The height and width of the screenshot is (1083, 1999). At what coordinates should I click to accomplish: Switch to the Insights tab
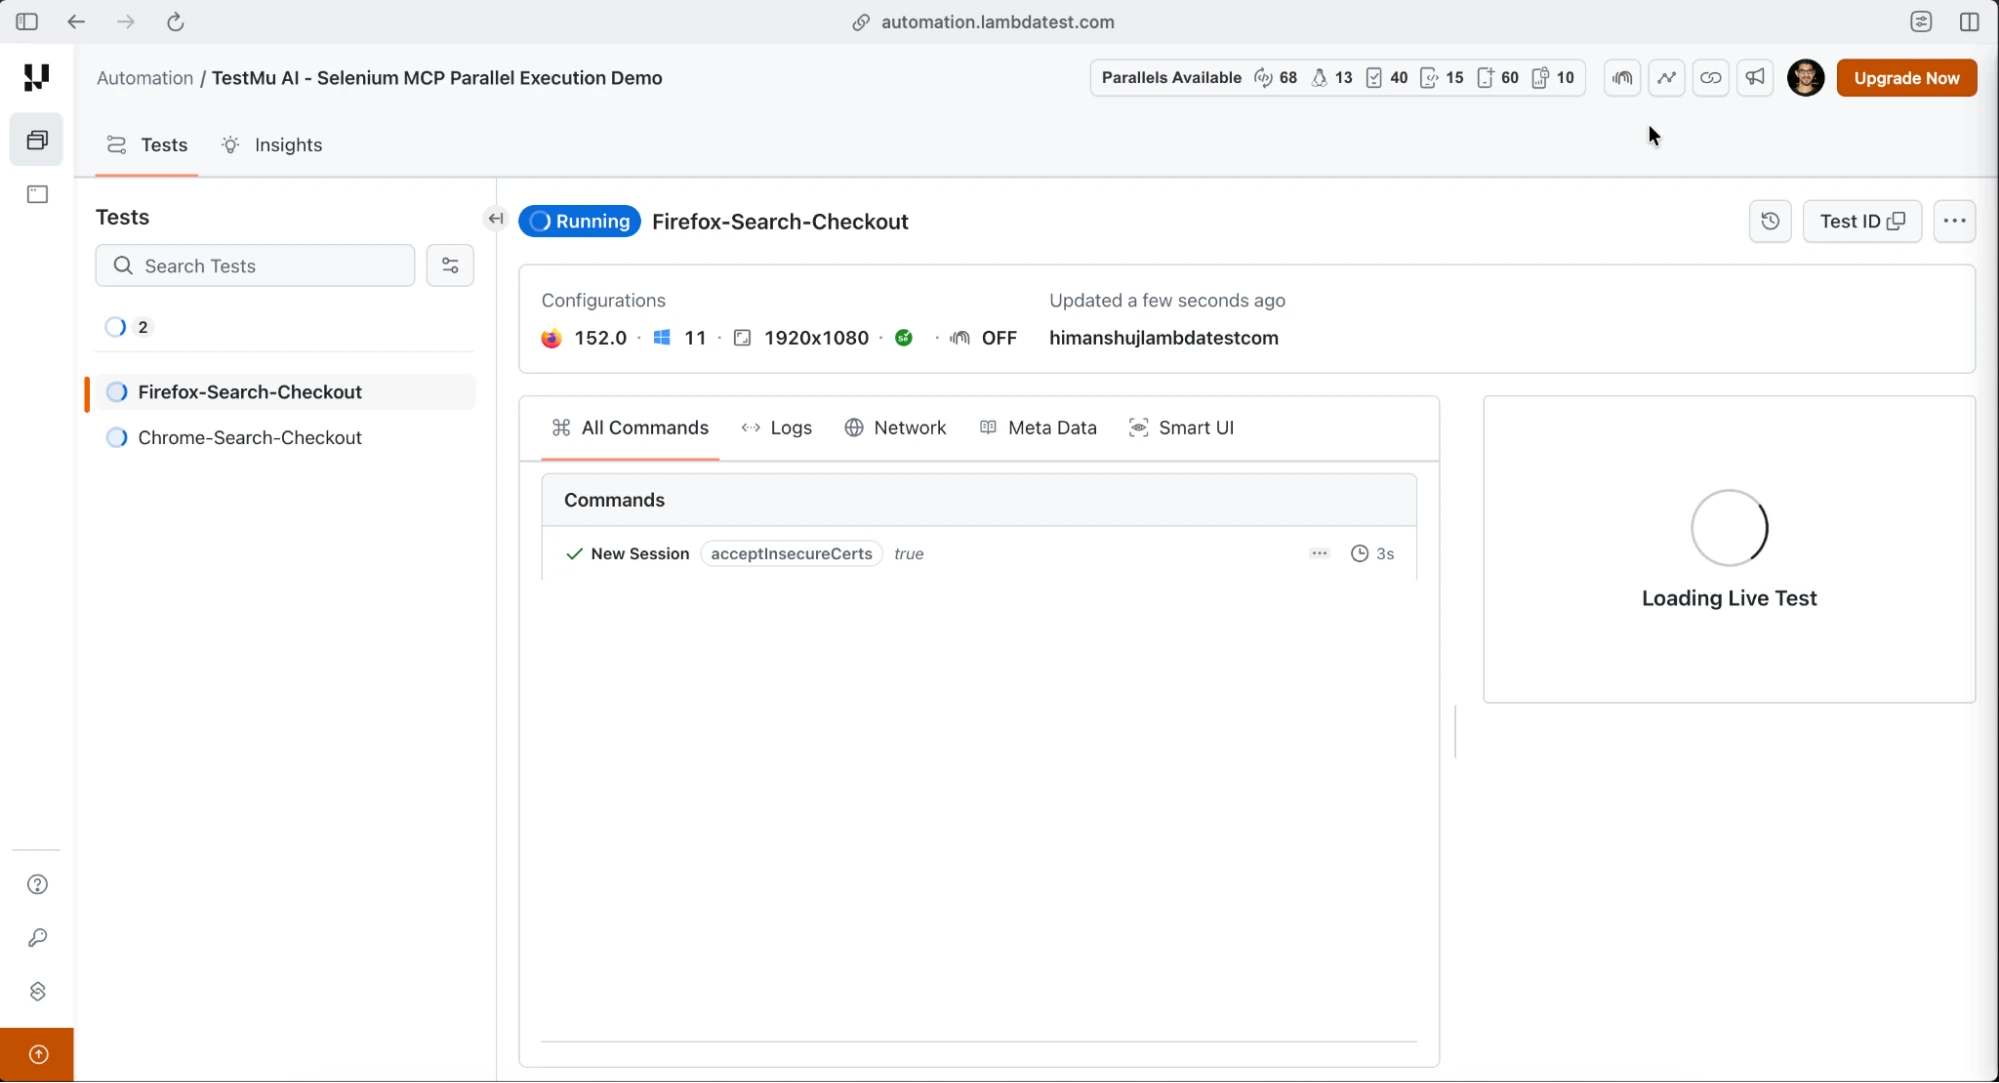tap(272, 145)
